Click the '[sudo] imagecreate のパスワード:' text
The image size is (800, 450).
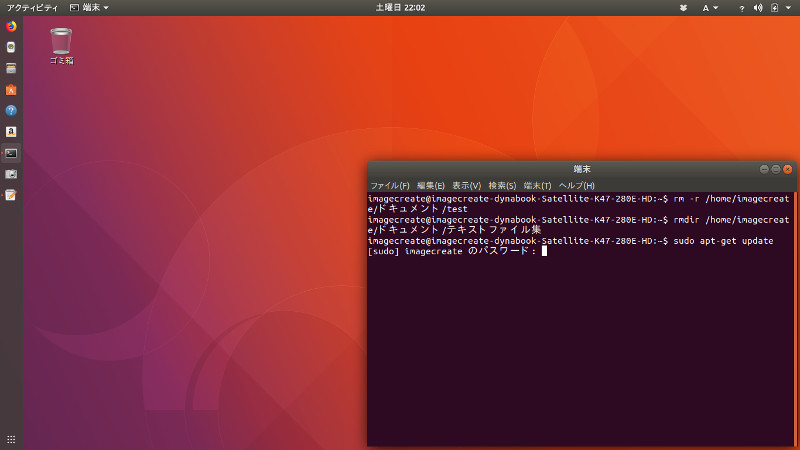point(452,251)
